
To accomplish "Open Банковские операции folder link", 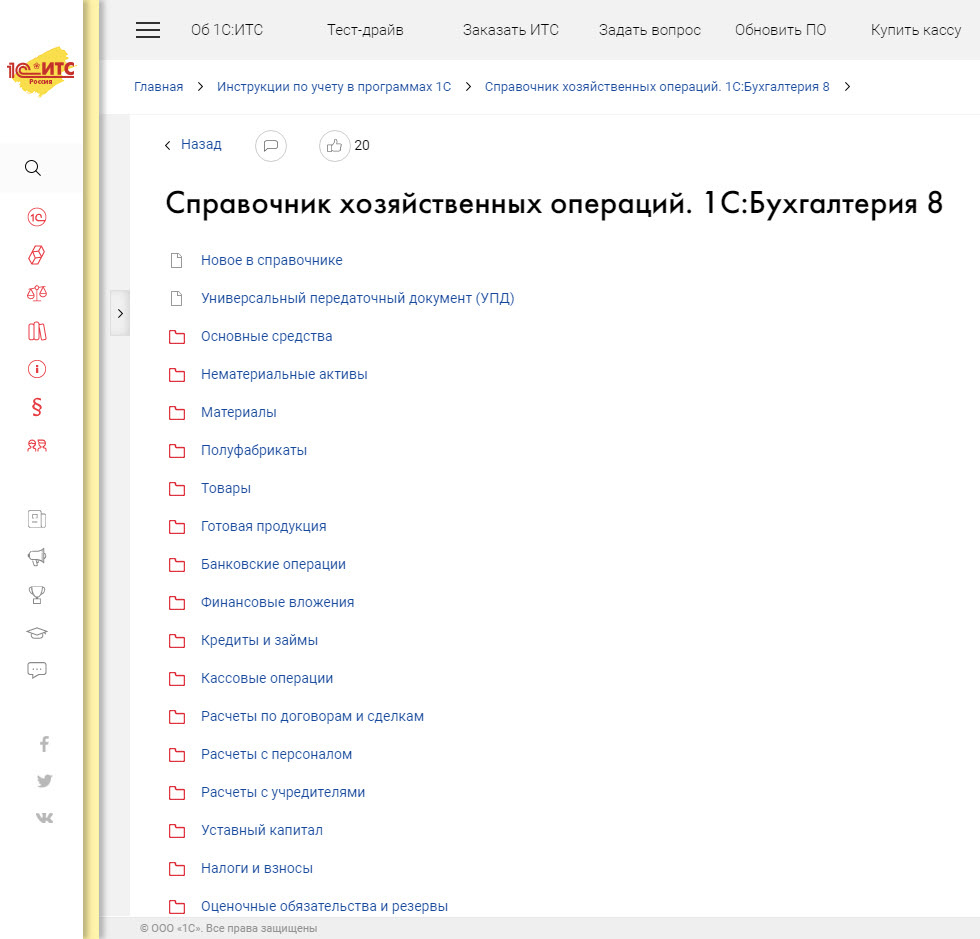I will [x=273, y=565].
